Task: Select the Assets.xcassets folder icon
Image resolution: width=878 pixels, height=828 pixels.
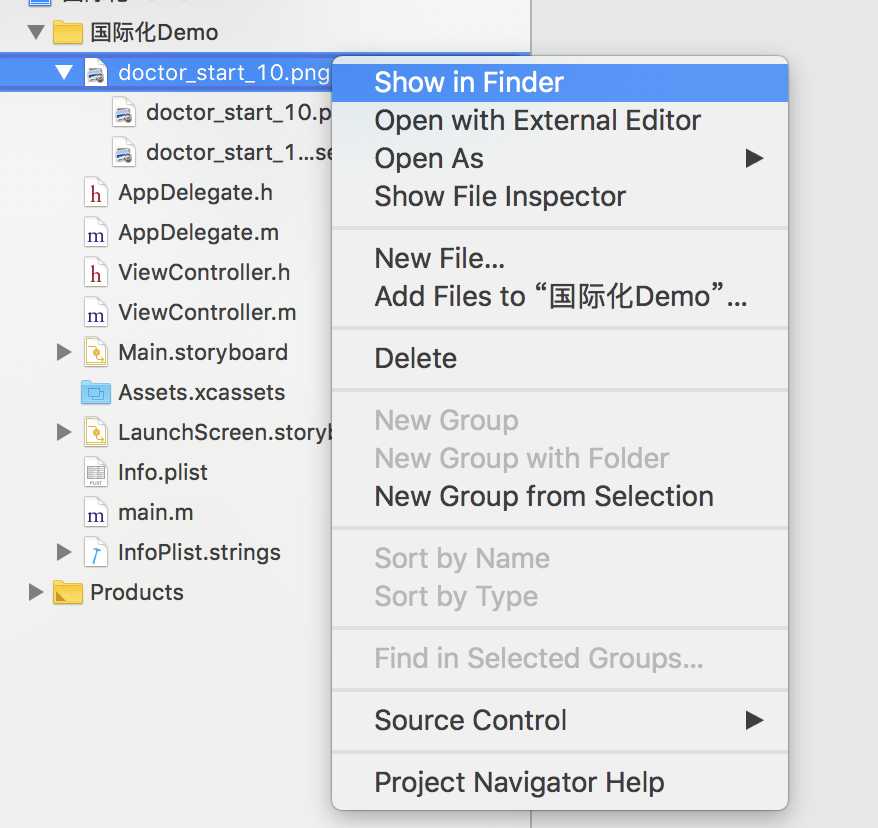Action: [x=95, y=392]
